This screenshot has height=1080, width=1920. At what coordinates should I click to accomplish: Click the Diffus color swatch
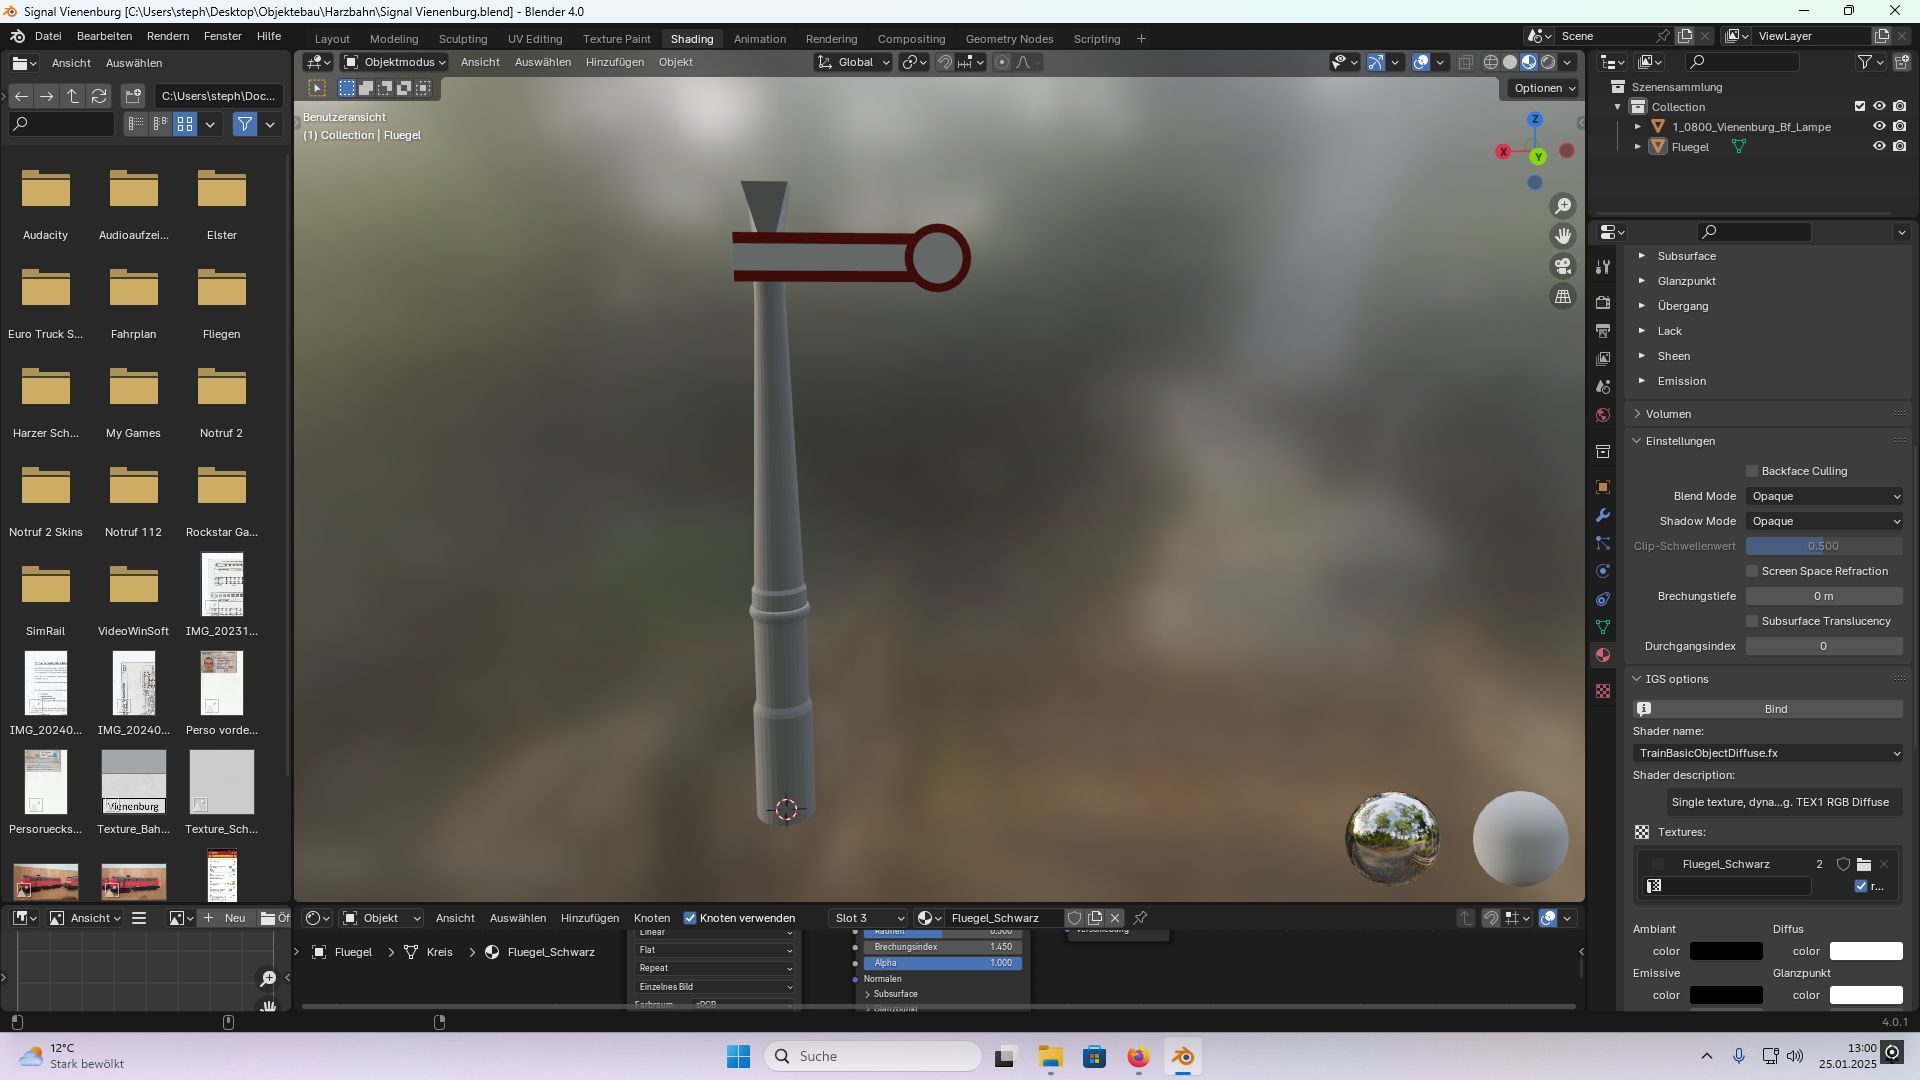tap(1865, 951)
